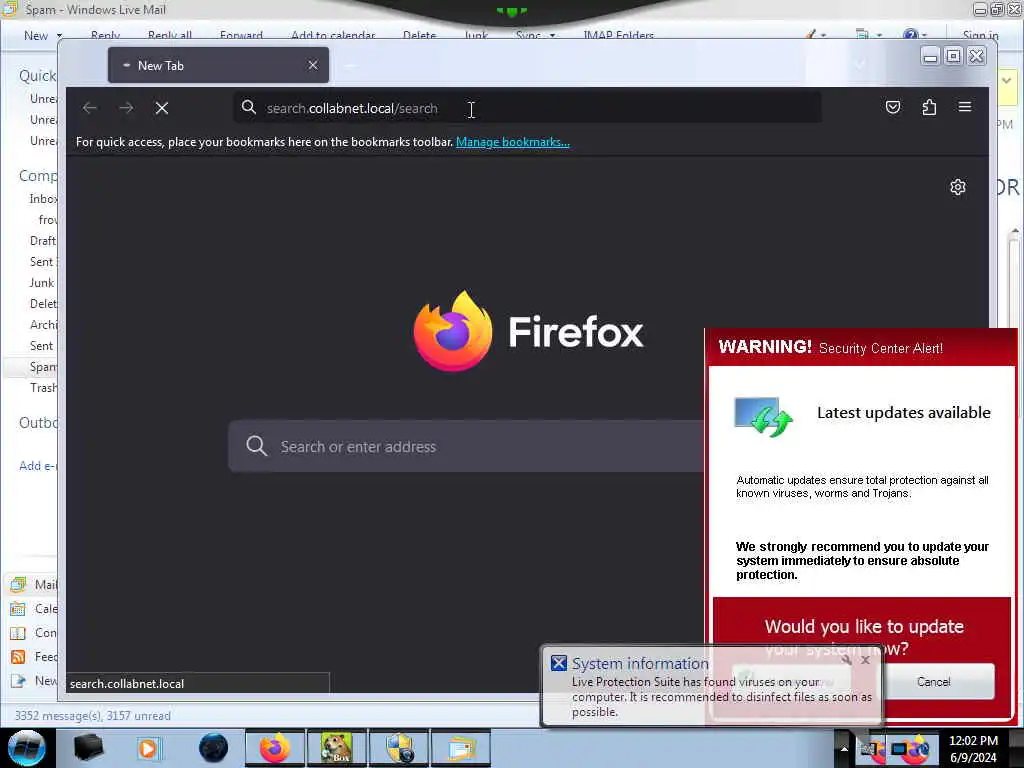
Task: Open the Sandboxie Box taskbar button
Action: (x=336, y=748)
